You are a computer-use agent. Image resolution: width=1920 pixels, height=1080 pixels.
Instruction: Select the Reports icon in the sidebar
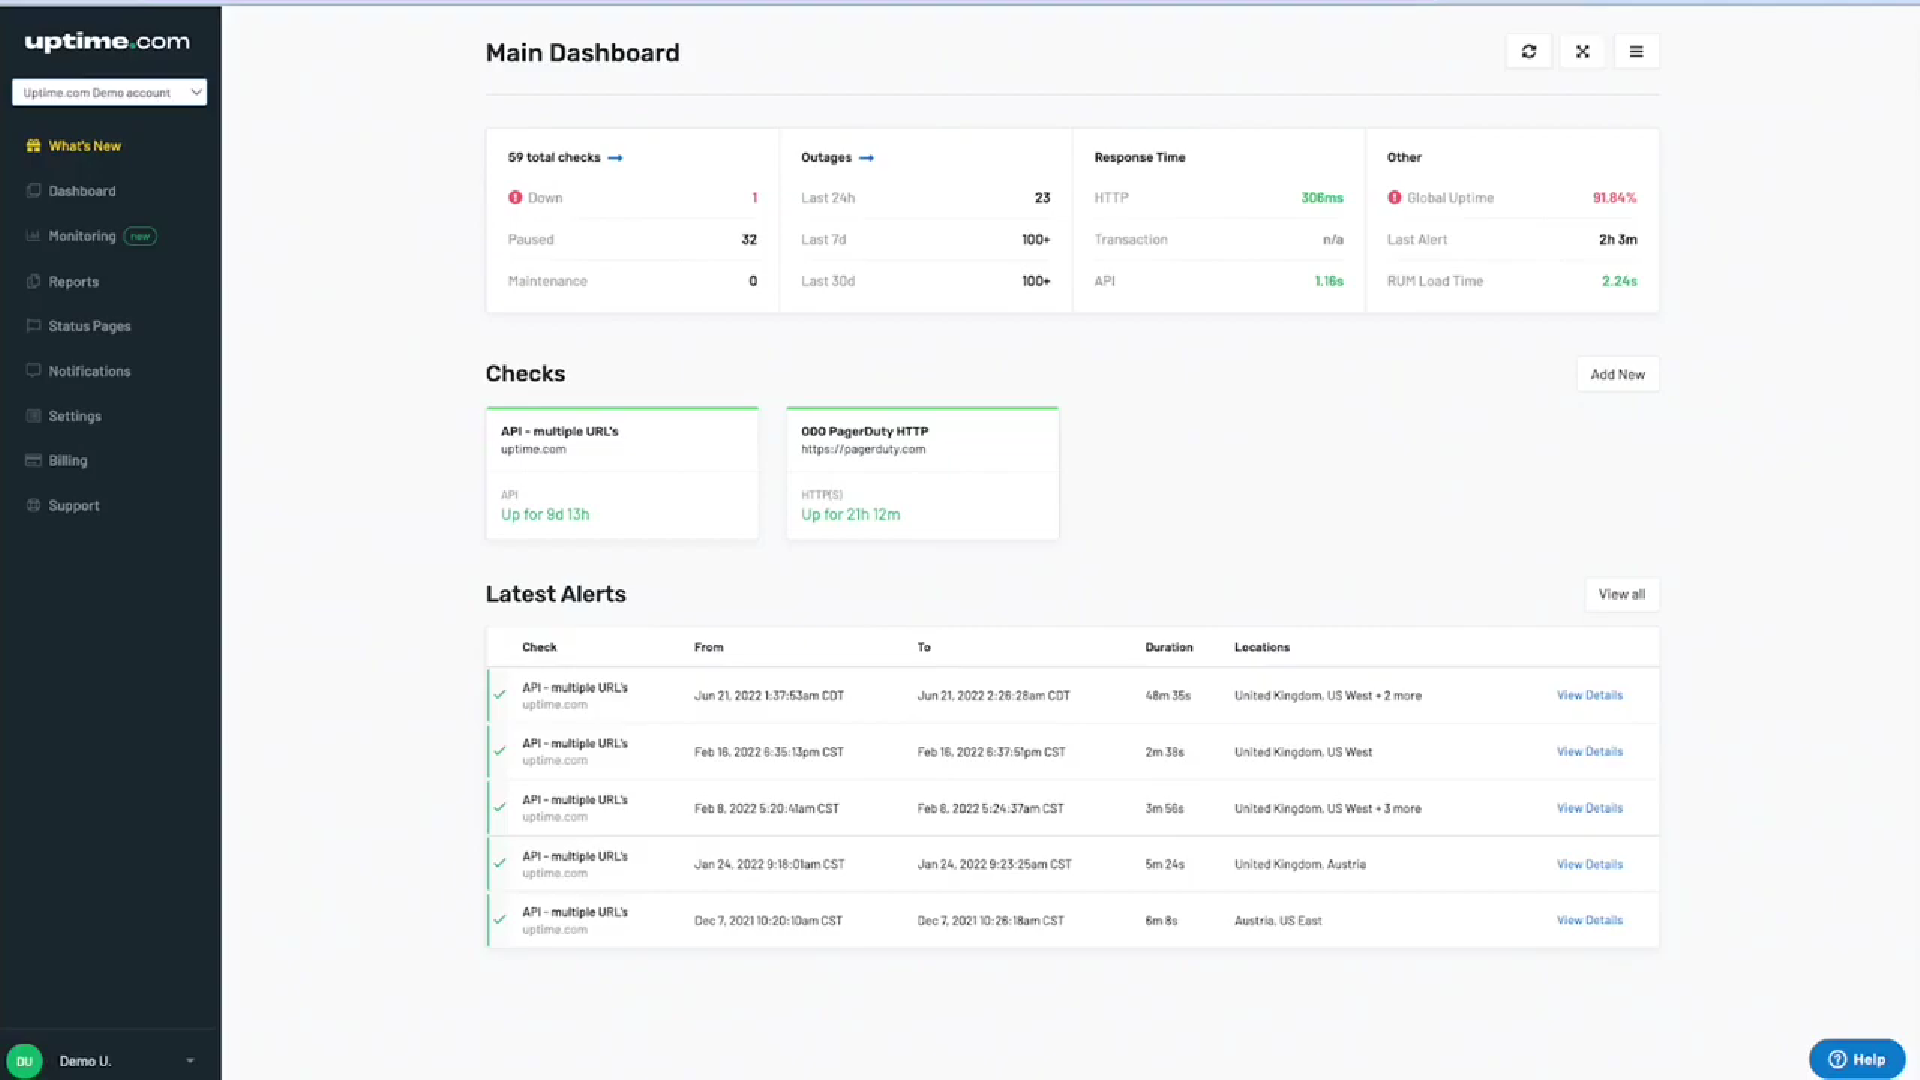pos(33,281)
